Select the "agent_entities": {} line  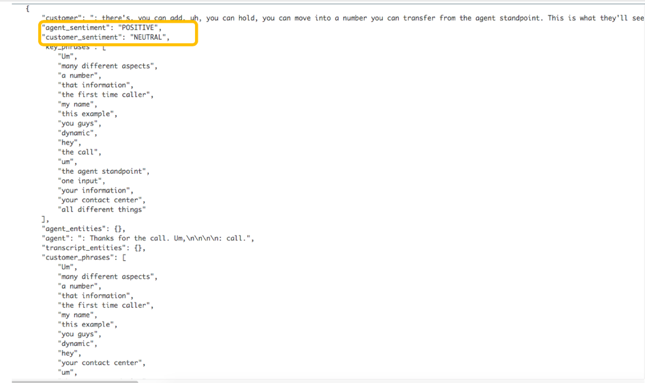pos(84,229)
